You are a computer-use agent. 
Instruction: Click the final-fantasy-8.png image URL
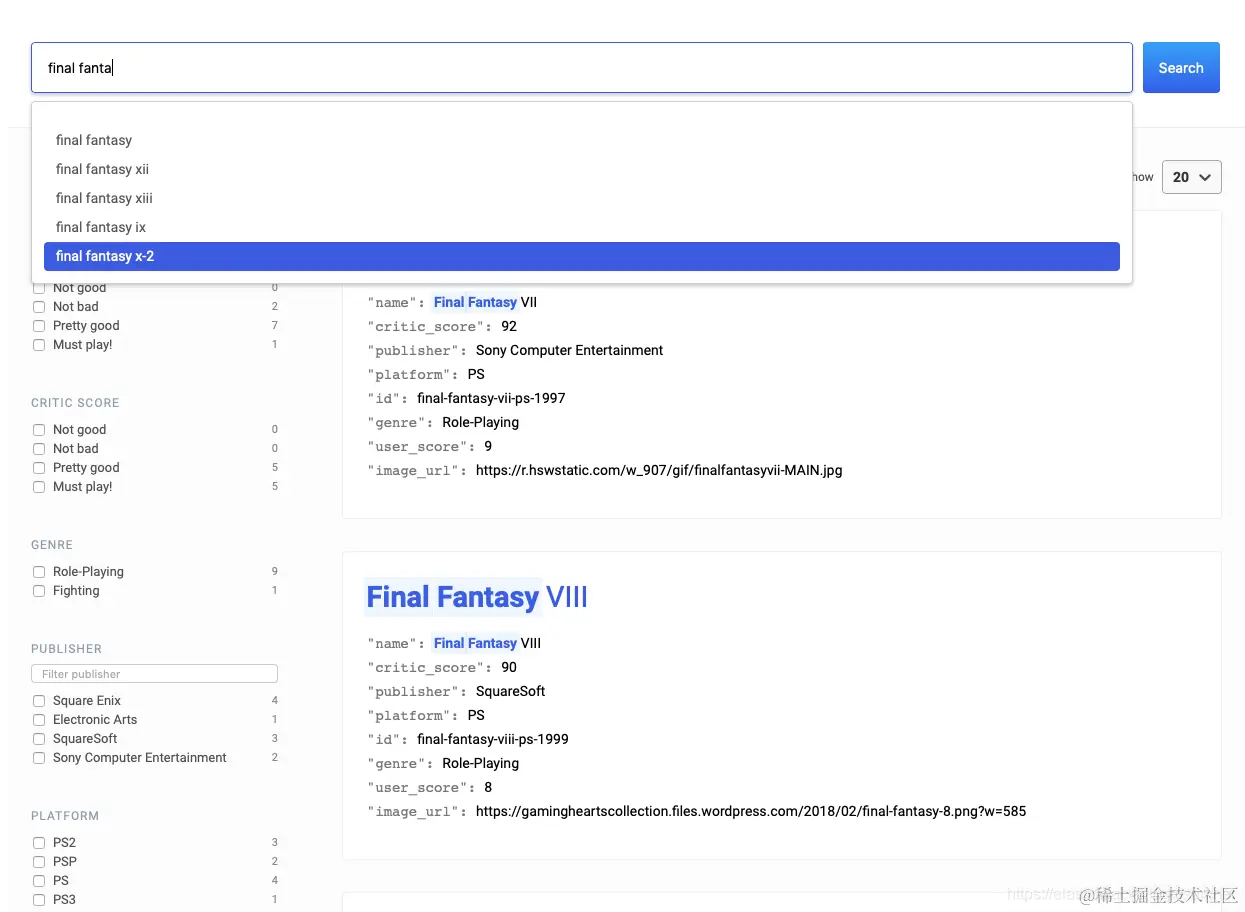751,811
